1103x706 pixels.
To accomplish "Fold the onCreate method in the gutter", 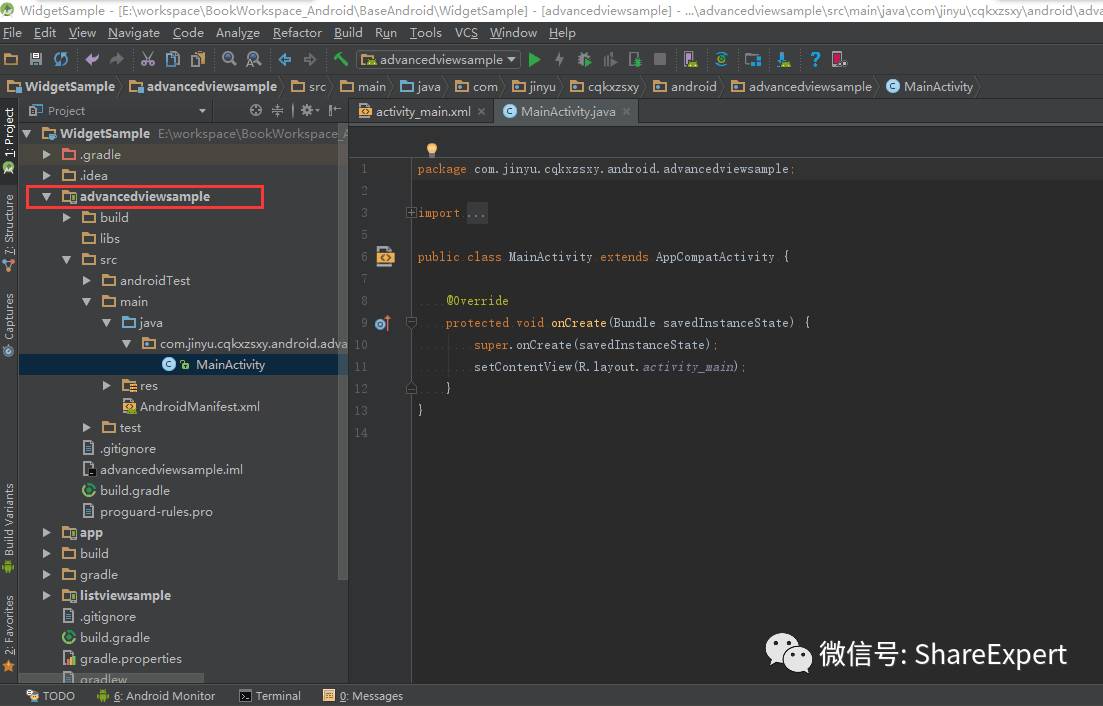I will [x=412, y=323].
